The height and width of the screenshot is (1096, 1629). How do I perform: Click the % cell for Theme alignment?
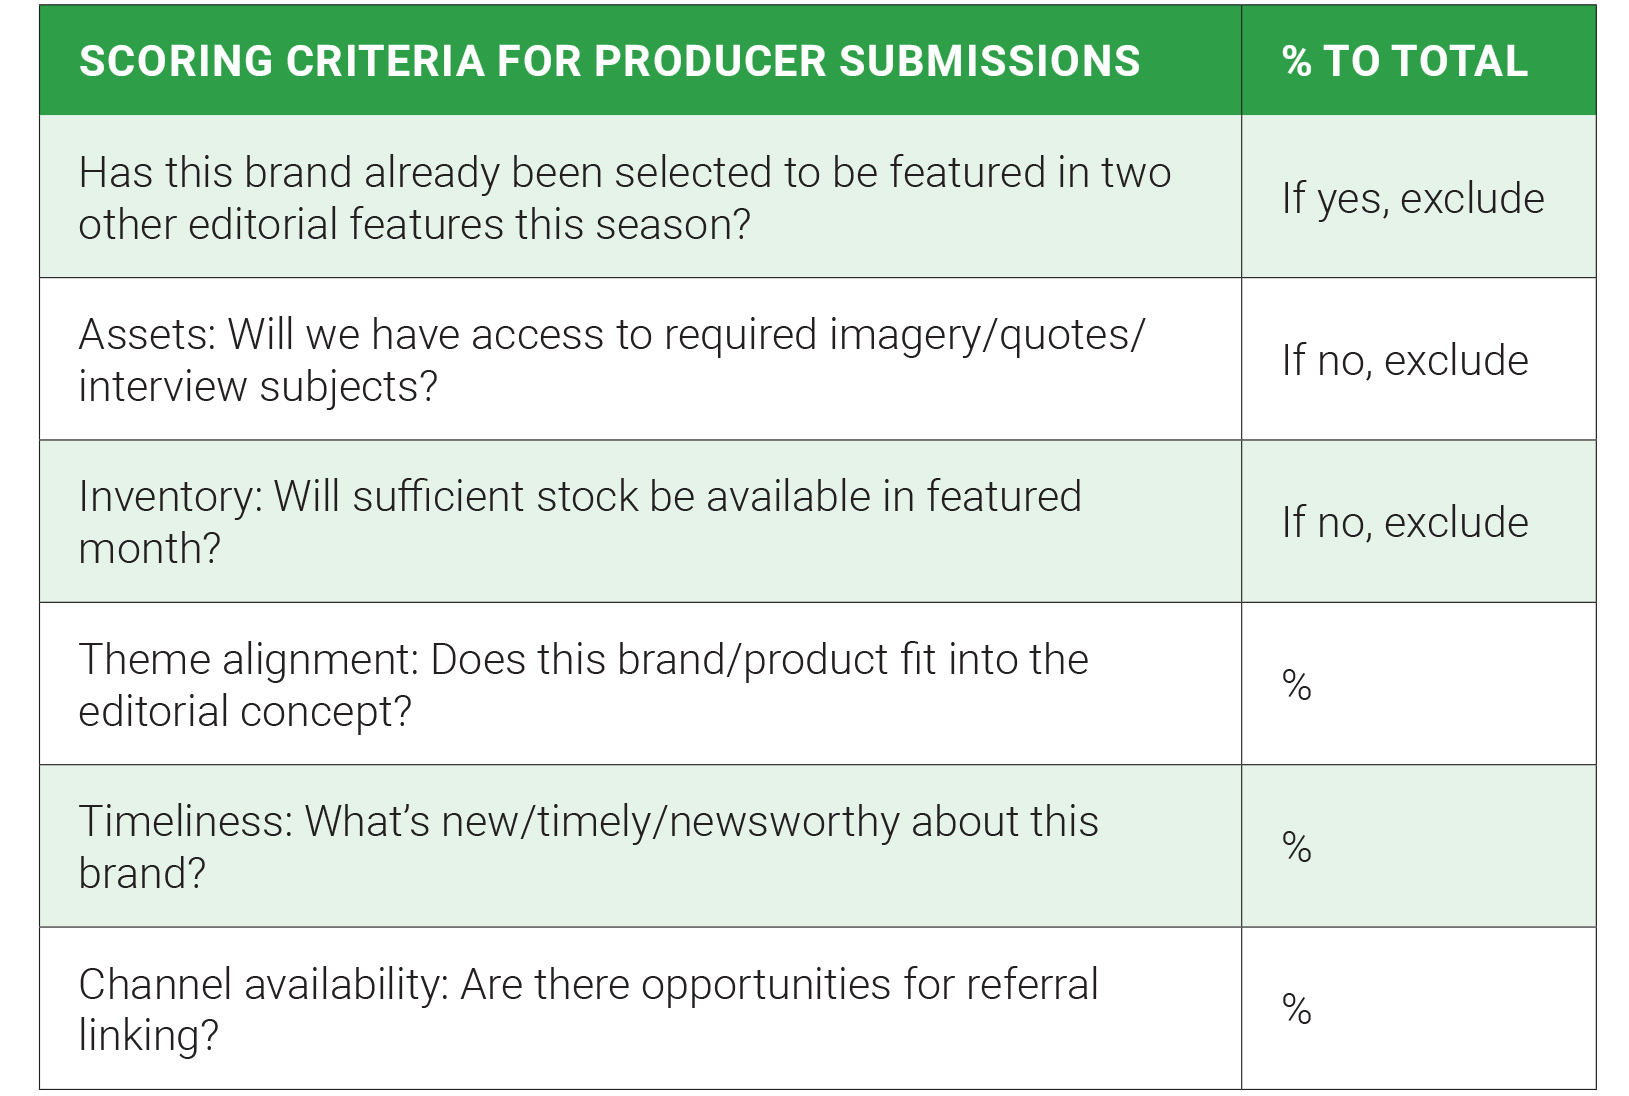(x=1418, y=684)
